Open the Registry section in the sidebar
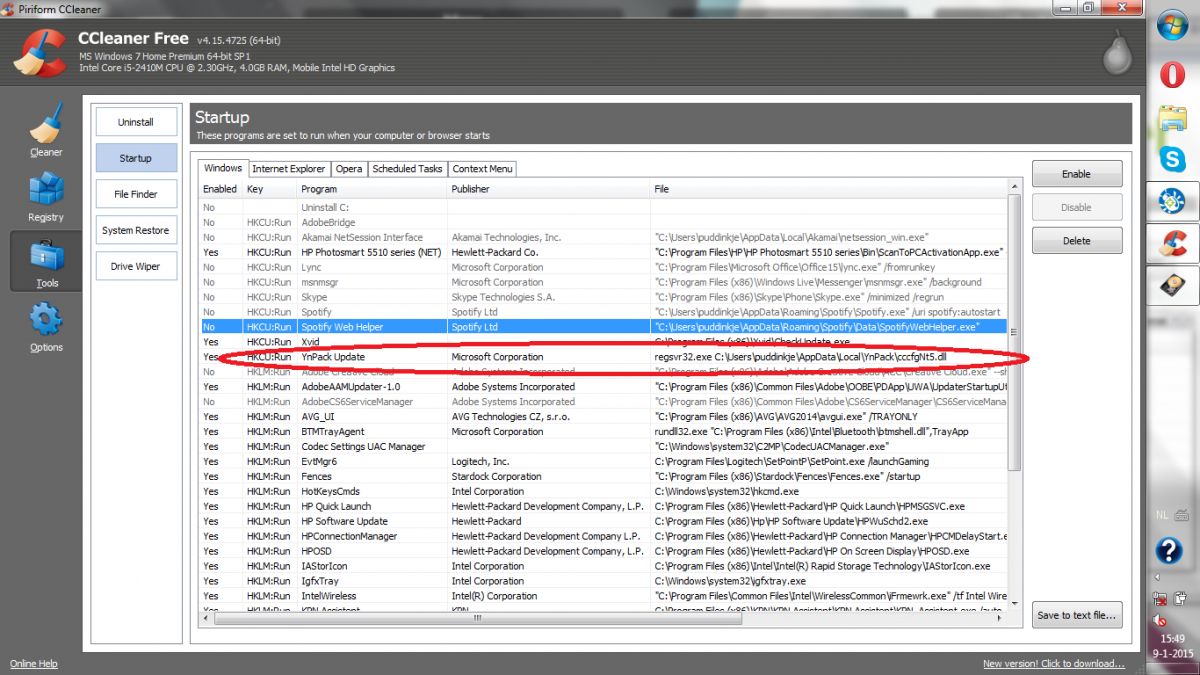 tap(45, 196)
